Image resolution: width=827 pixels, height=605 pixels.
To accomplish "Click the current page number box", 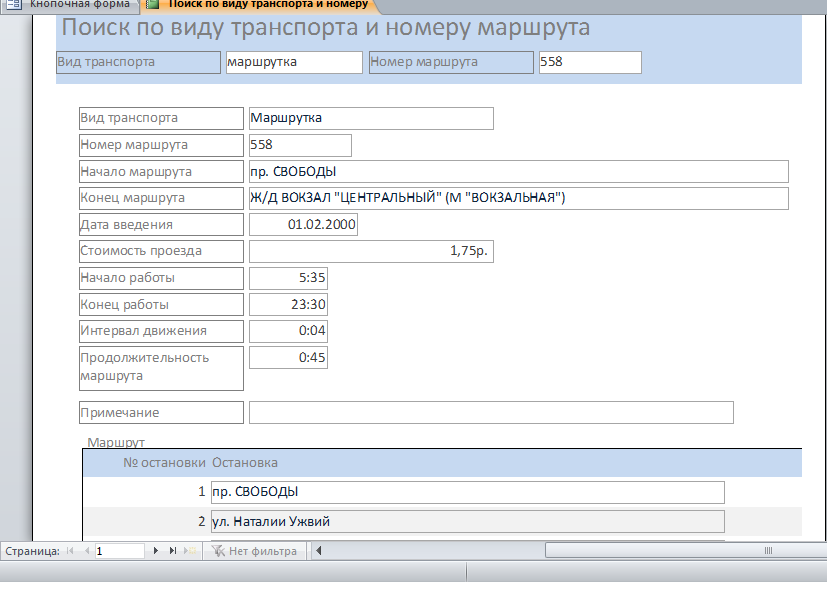I will 119,551.
